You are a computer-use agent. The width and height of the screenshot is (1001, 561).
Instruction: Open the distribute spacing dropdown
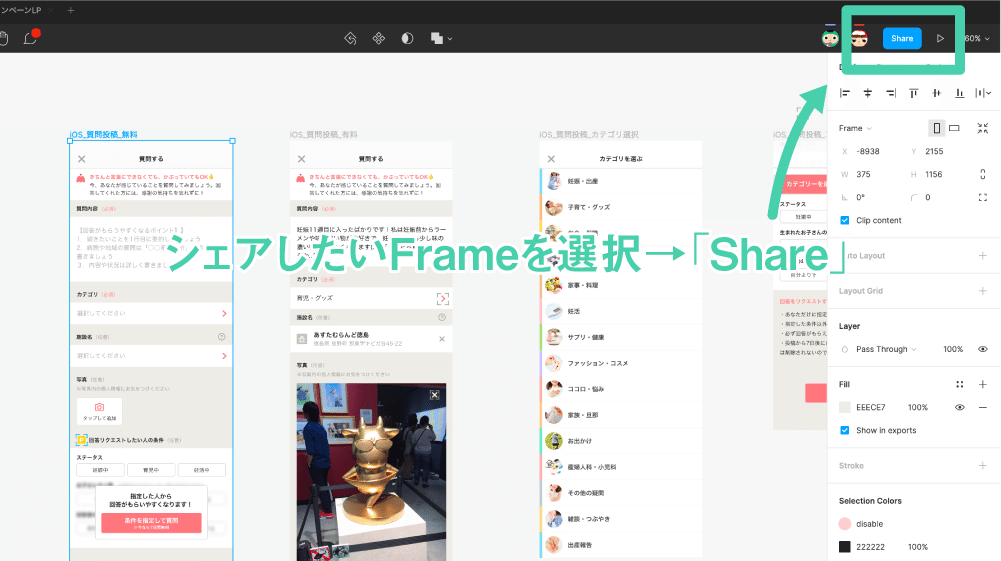click(x=983, y=93)
